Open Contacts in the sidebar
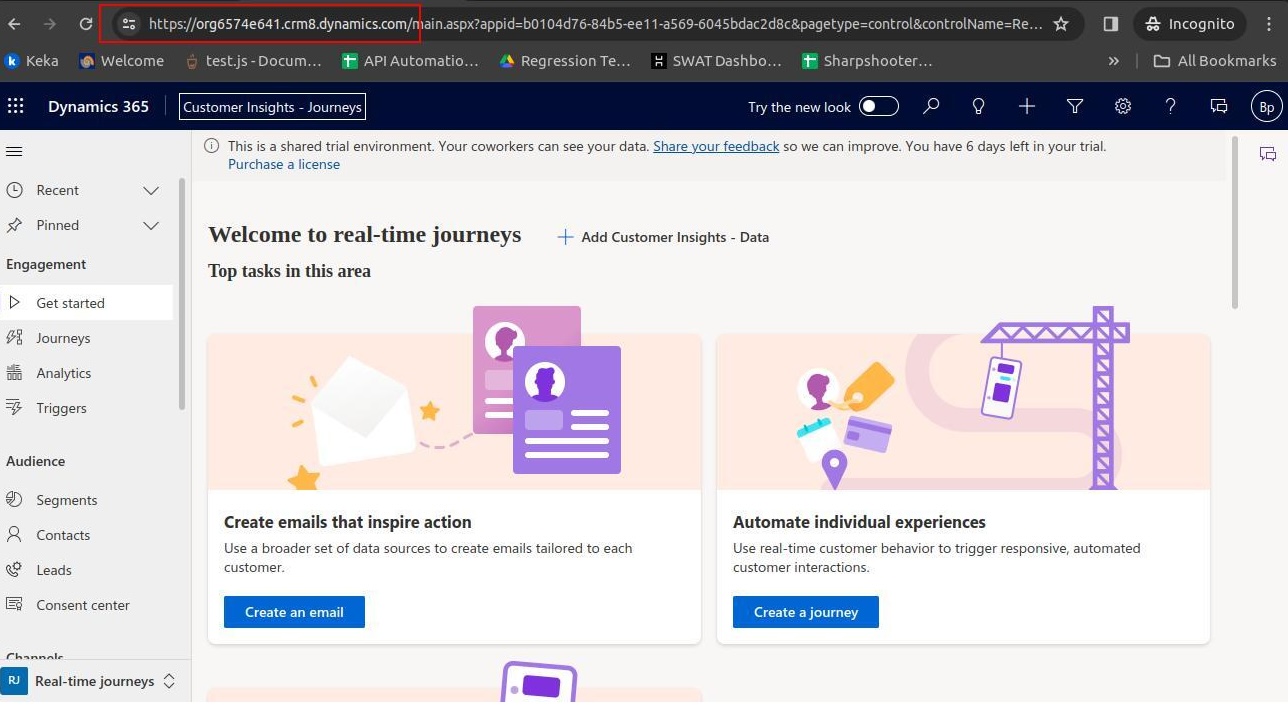 click(87, 535)
